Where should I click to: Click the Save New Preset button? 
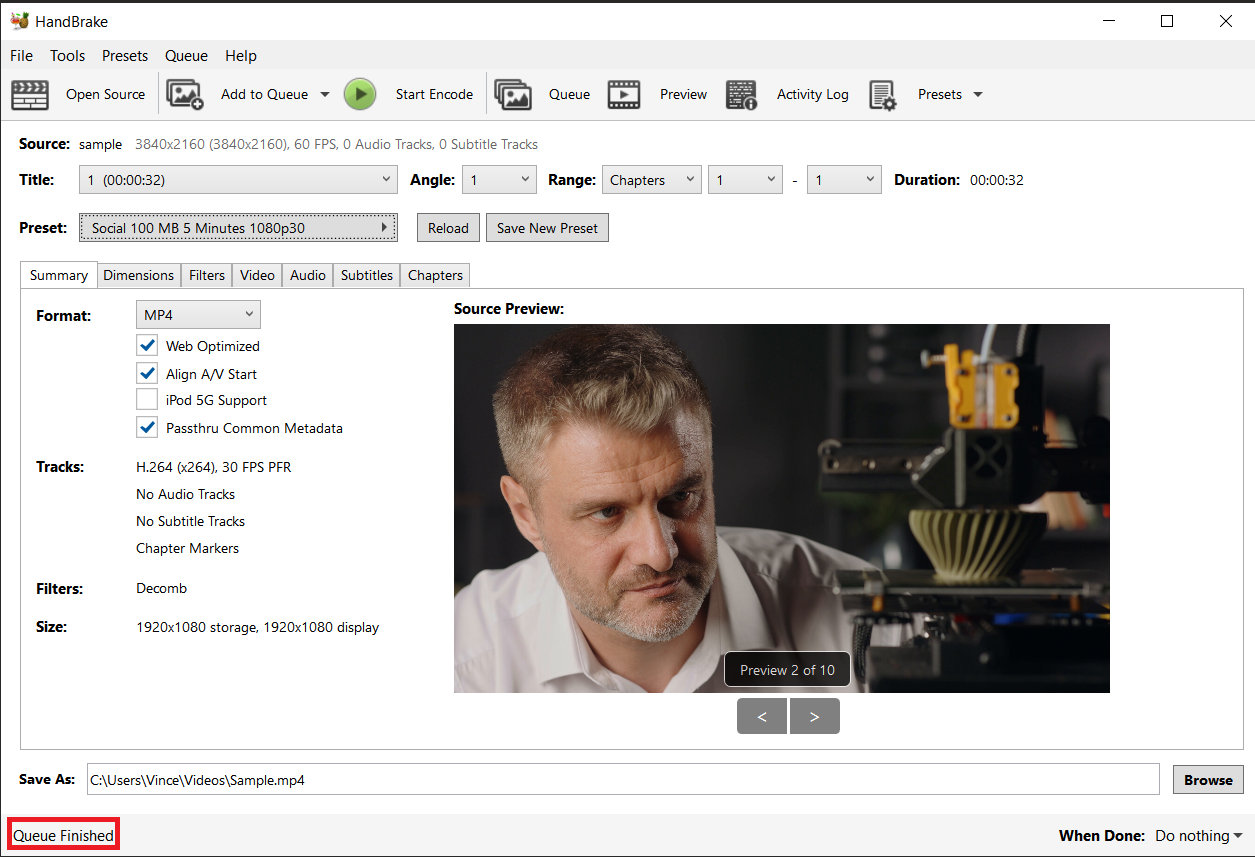tap(547, 227)
